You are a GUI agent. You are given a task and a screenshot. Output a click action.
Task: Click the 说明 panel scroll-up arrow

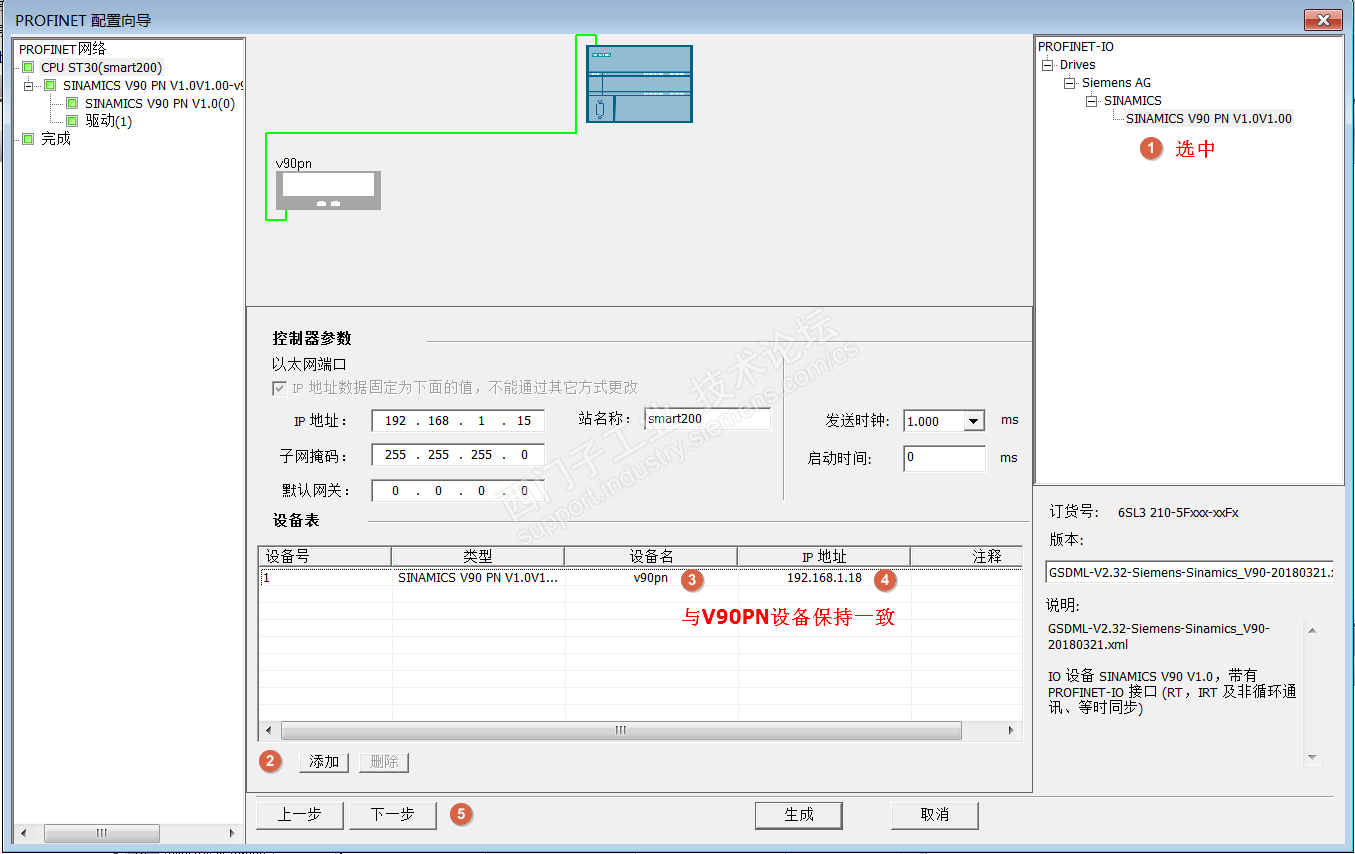(x=1313, y=630)
